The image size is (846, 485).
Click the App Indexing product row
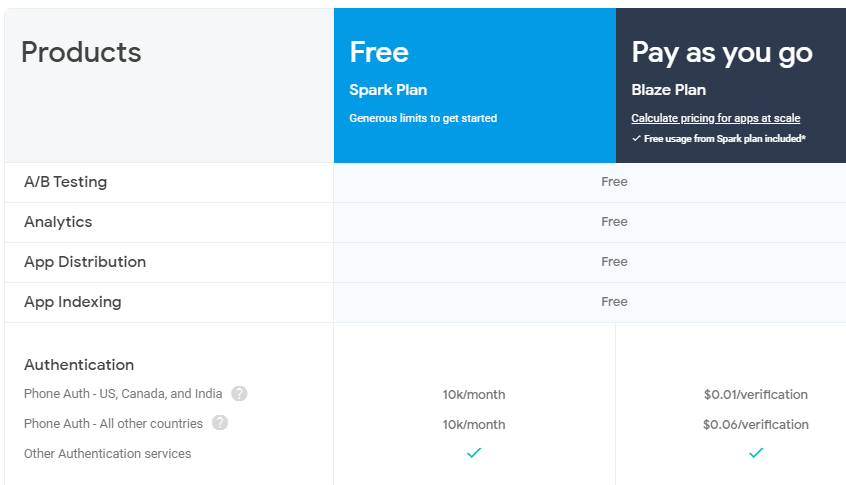pos(425,302)
